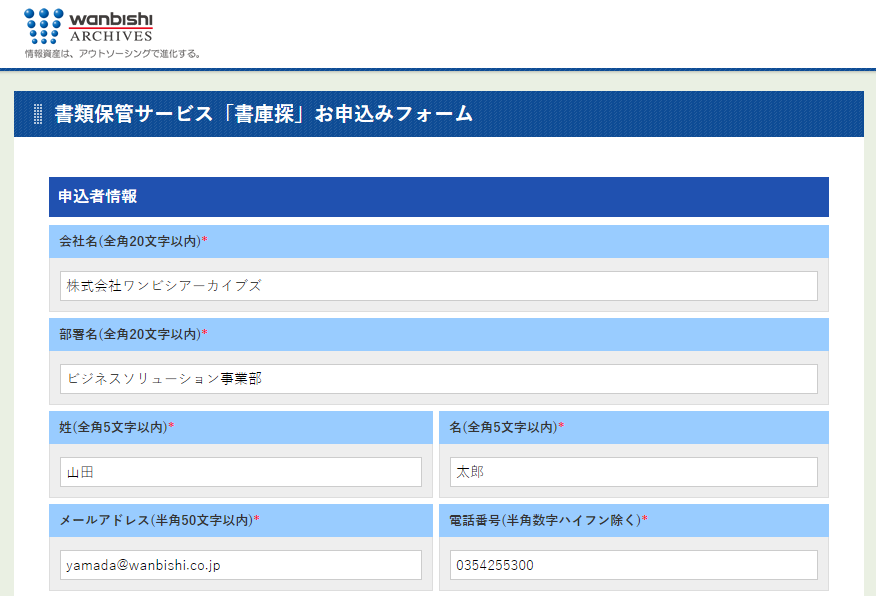Click into the 名 input containing 太郎
The image size is (876, 596).
click(x=633, y=472)
